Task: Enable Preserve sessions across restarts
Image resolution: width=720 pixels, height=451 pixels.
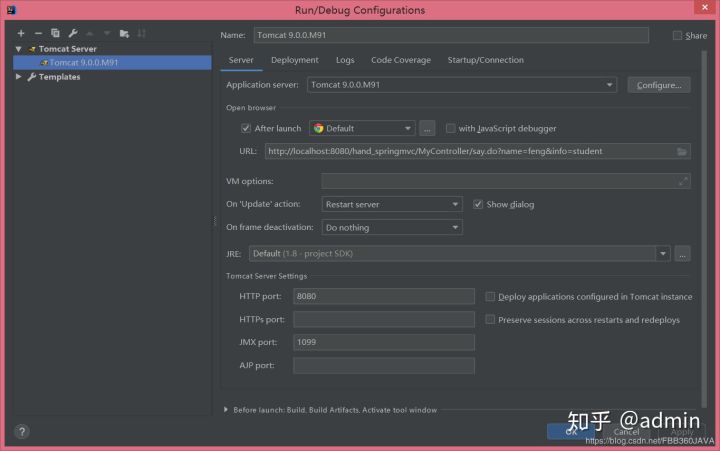Action: click(x=490, y=319)
